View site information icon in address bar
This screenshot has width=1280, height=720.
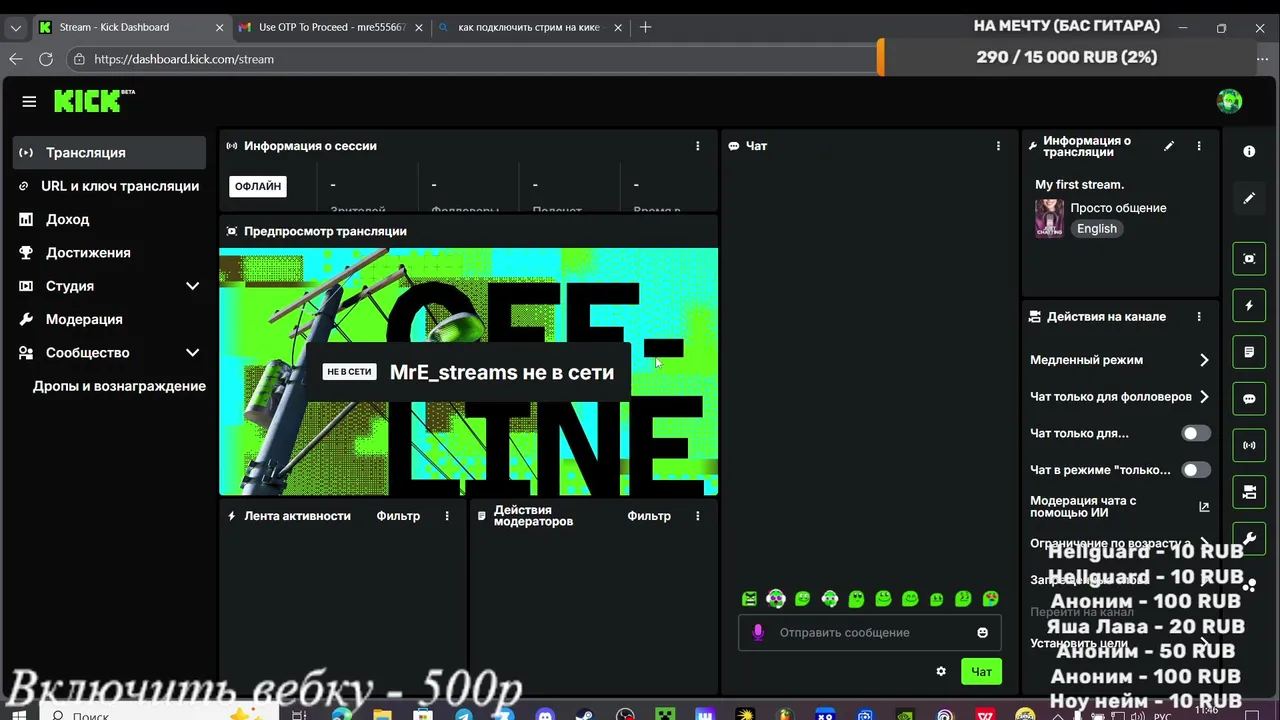79,59
